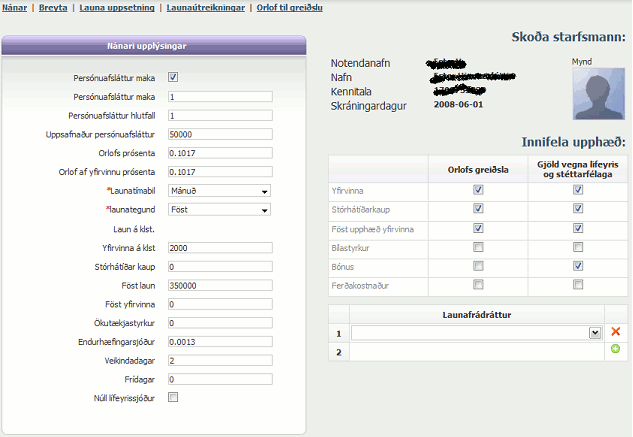Go to Launa uppsetning
Screen dimensions: 633x437
point(117,8)
